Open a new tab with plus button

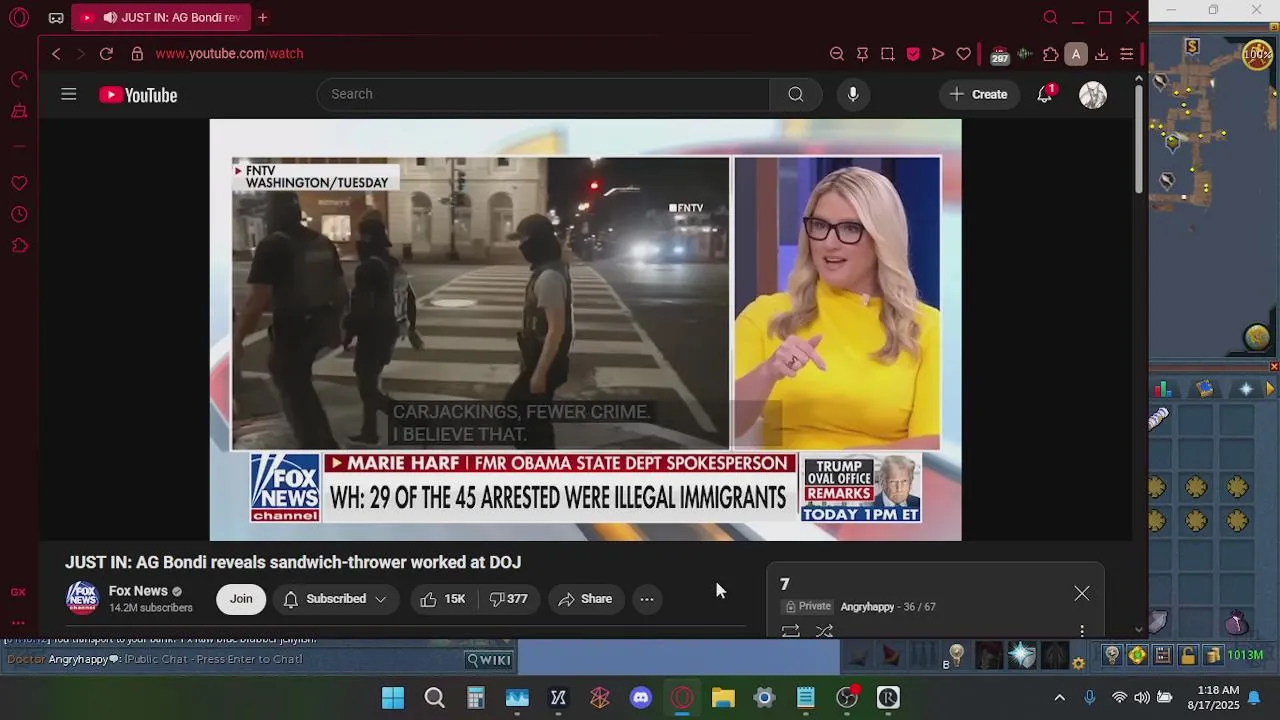(262, 17)
